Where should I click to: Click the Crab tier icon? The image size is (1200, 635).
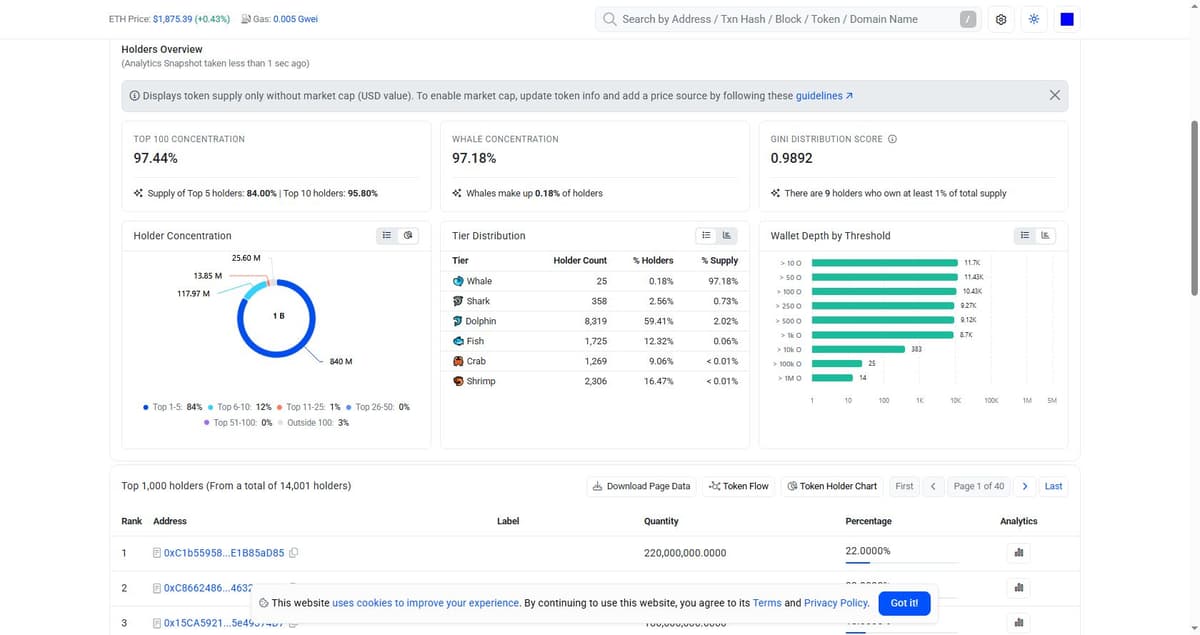point(458,361)
